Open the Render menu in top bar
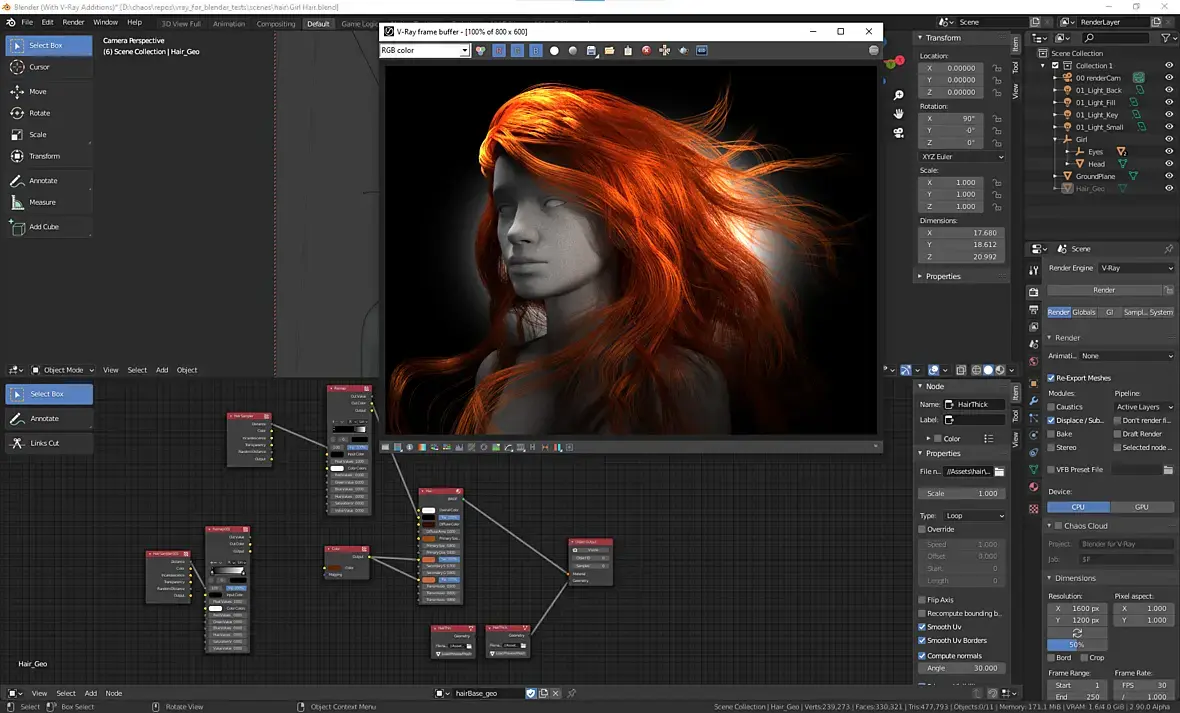 coord(73,22)
